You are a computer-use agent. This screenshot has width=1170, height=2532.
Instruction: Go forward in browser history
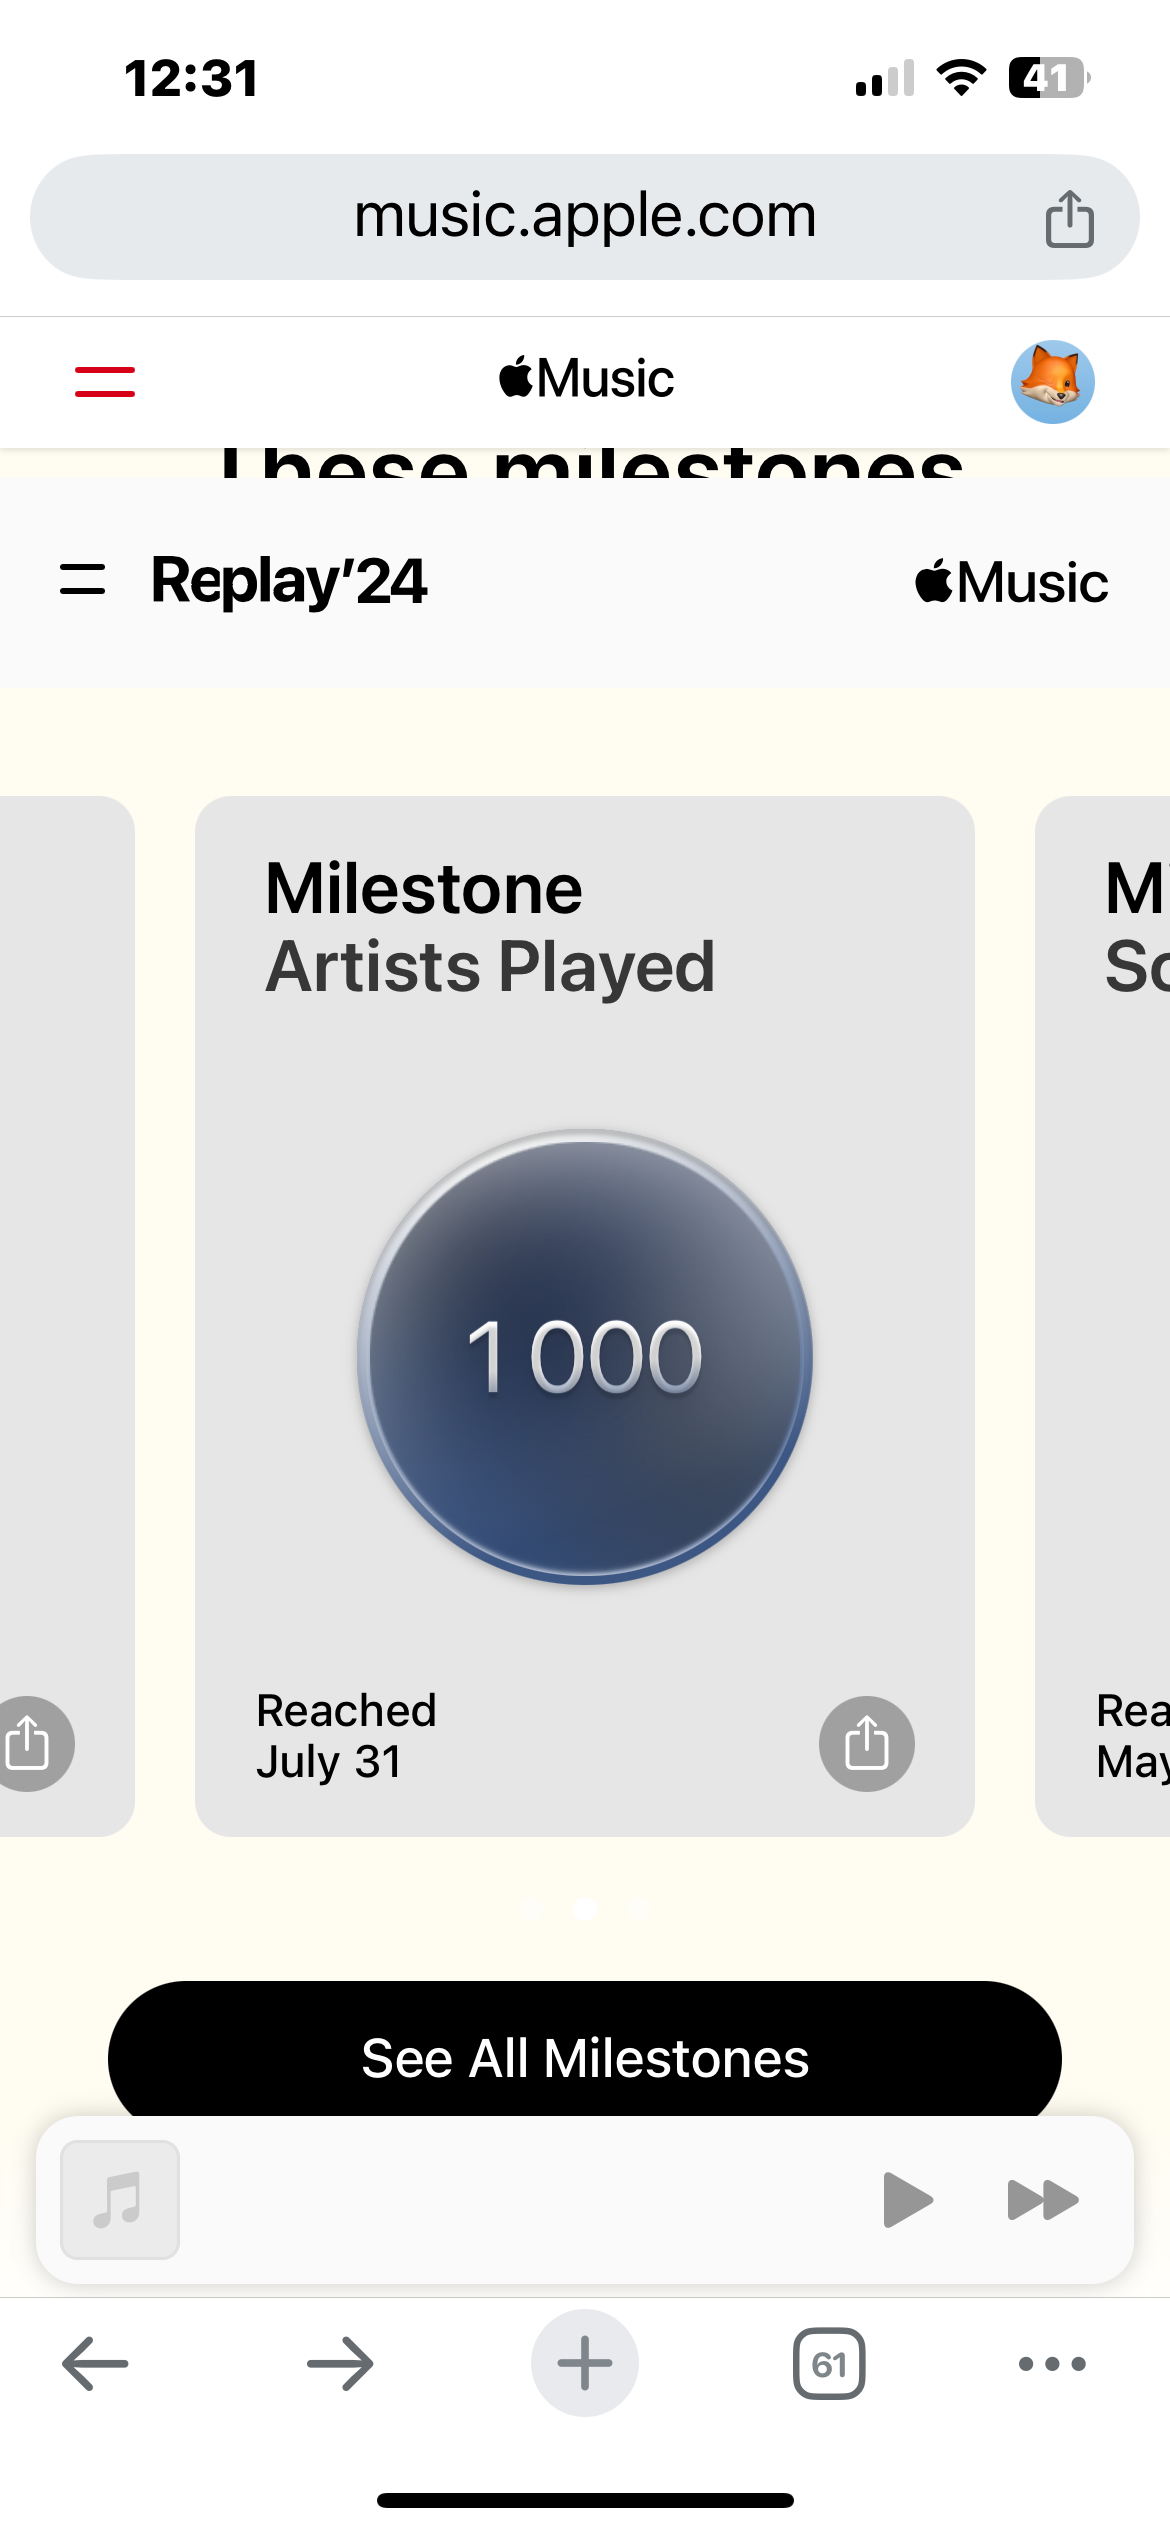340,2364
